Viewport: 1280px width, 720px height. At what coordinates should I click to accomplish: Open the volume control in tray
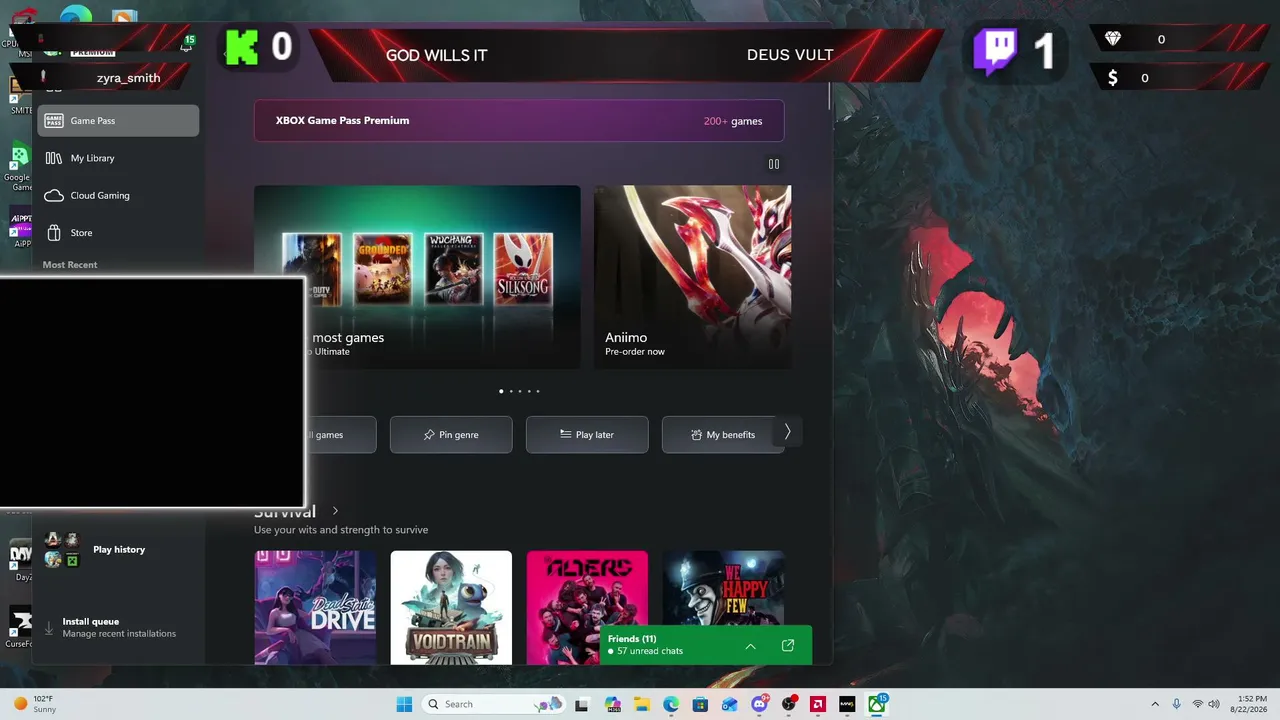1214,704
